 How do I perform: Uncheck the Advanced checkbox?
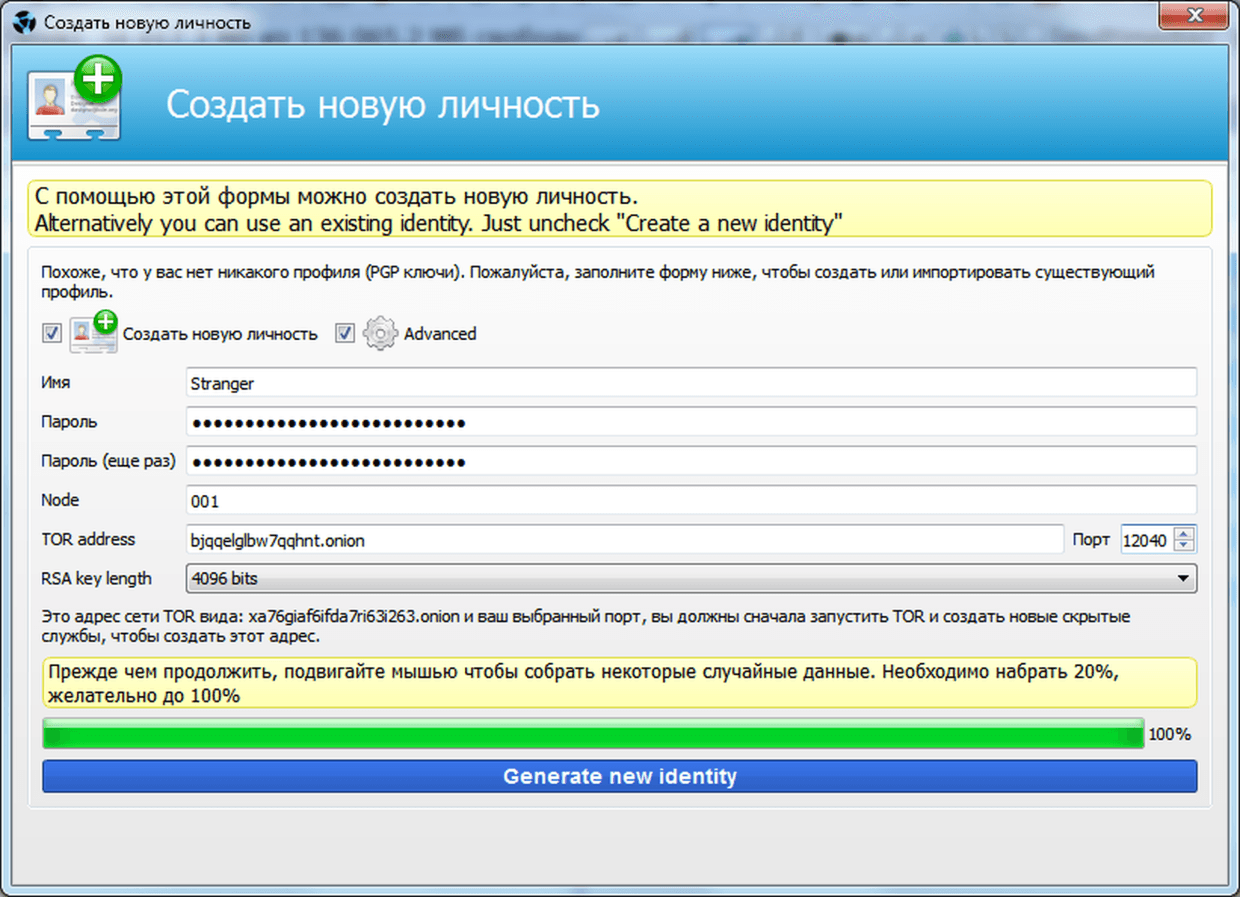click(345, 334)
